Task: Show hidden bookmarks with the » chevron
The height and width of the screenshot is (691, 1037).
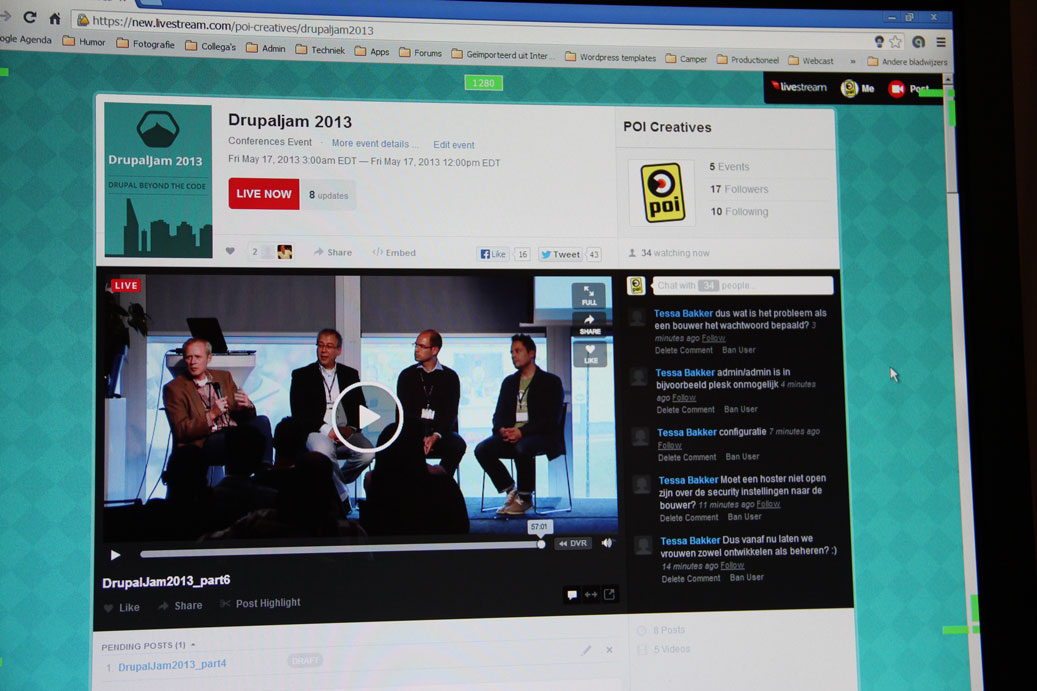Action: [852, 61]
